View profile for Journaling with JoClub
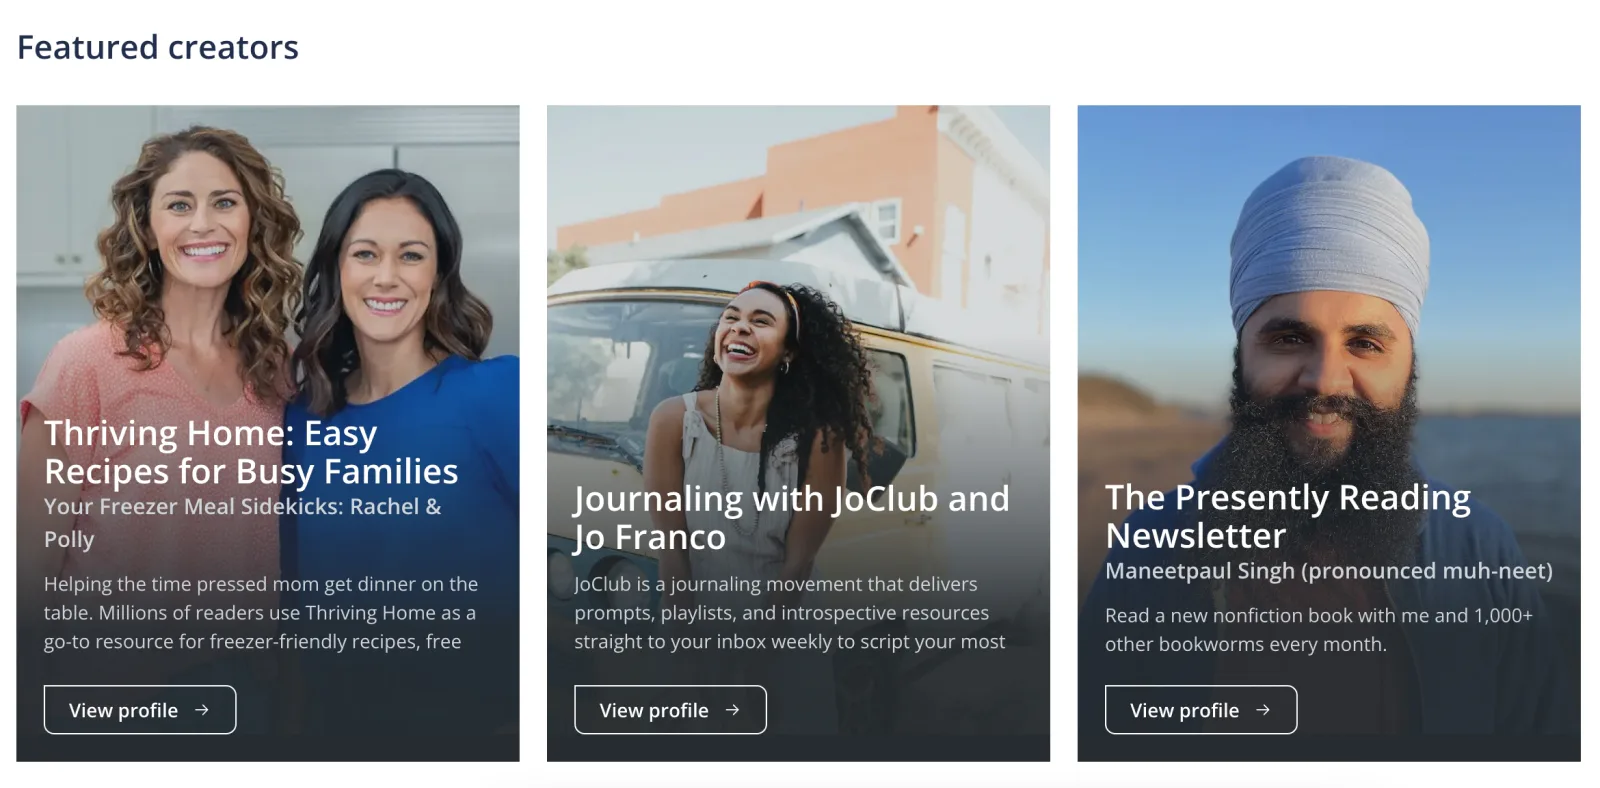Screen dimensions: 1600x788 pos(669,710)
